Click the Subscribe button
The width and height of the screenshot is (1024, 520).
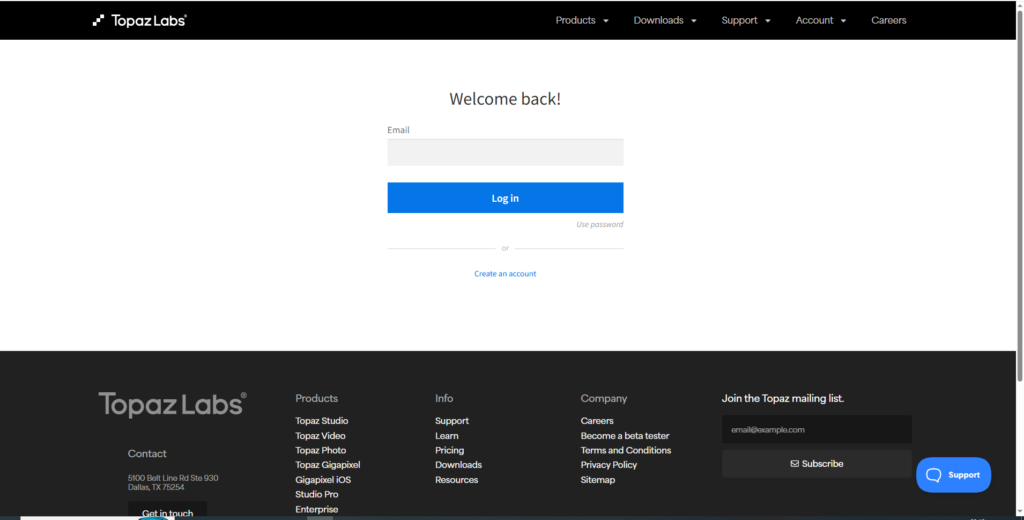point(816,464)
